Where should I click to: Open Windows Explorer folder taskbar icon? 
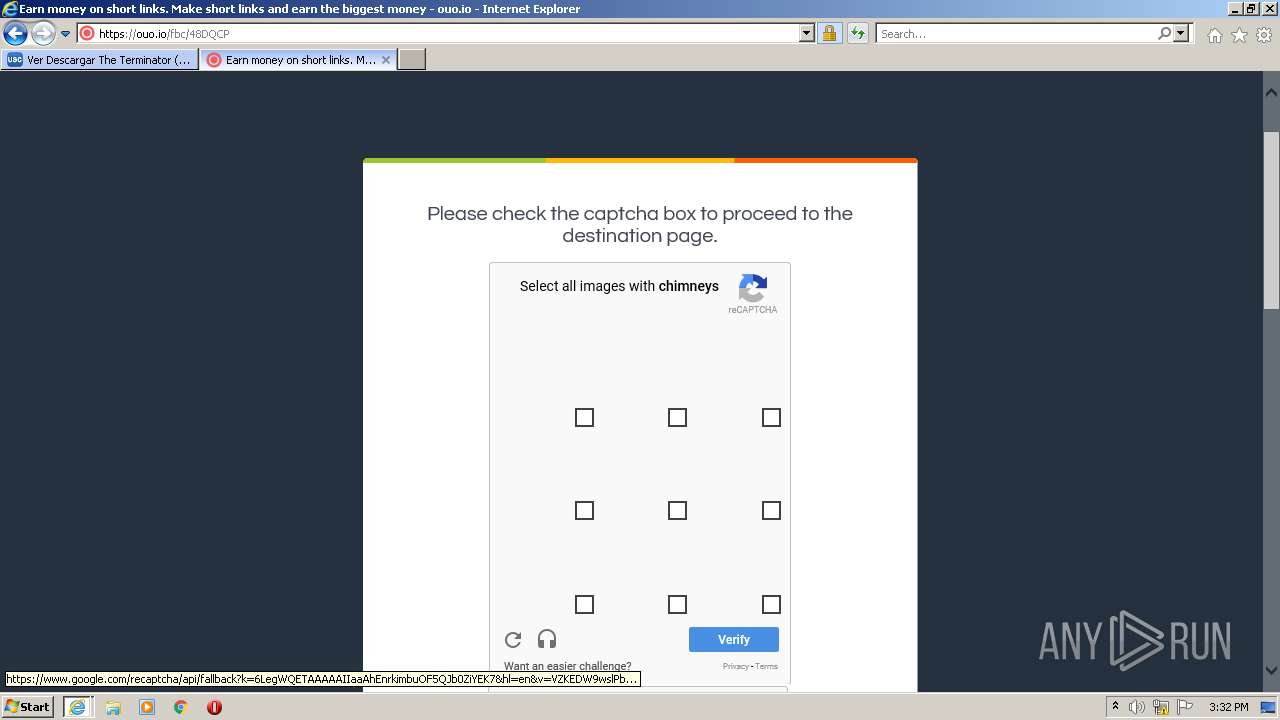pos(113,707)
